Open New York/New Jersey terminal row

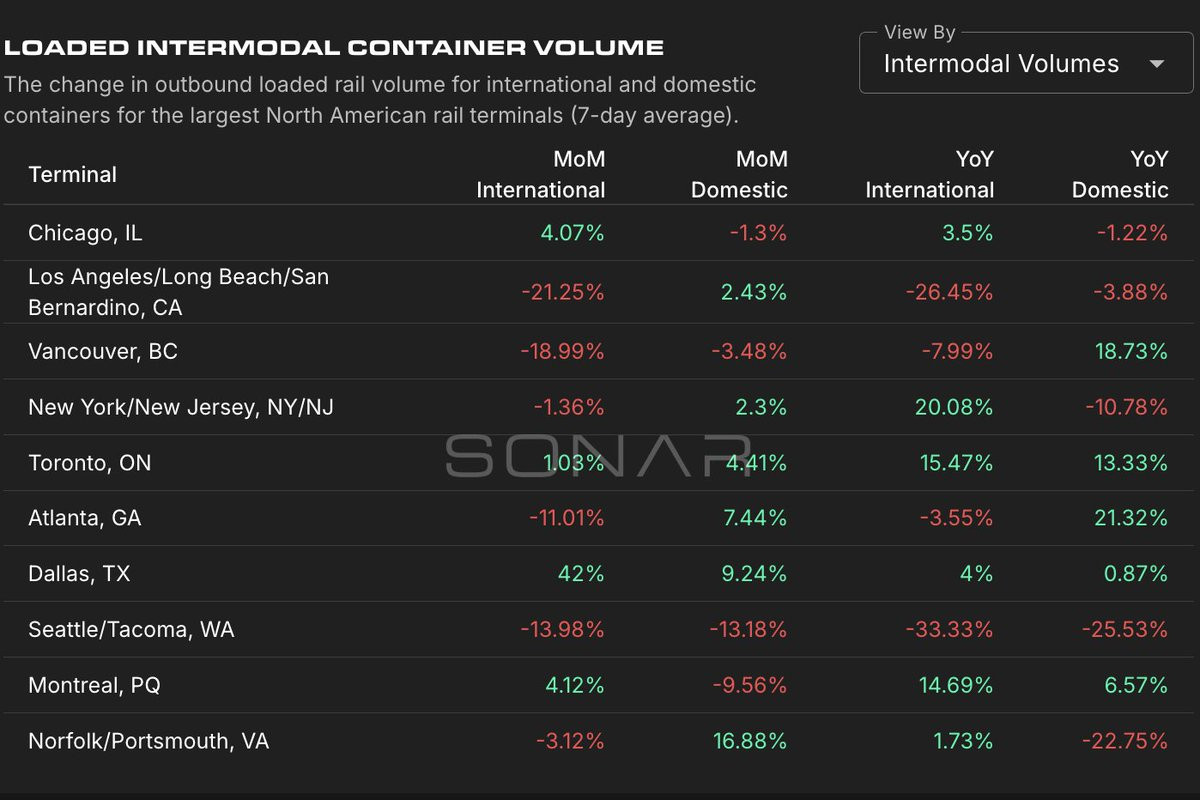click(x=600, y=407)
